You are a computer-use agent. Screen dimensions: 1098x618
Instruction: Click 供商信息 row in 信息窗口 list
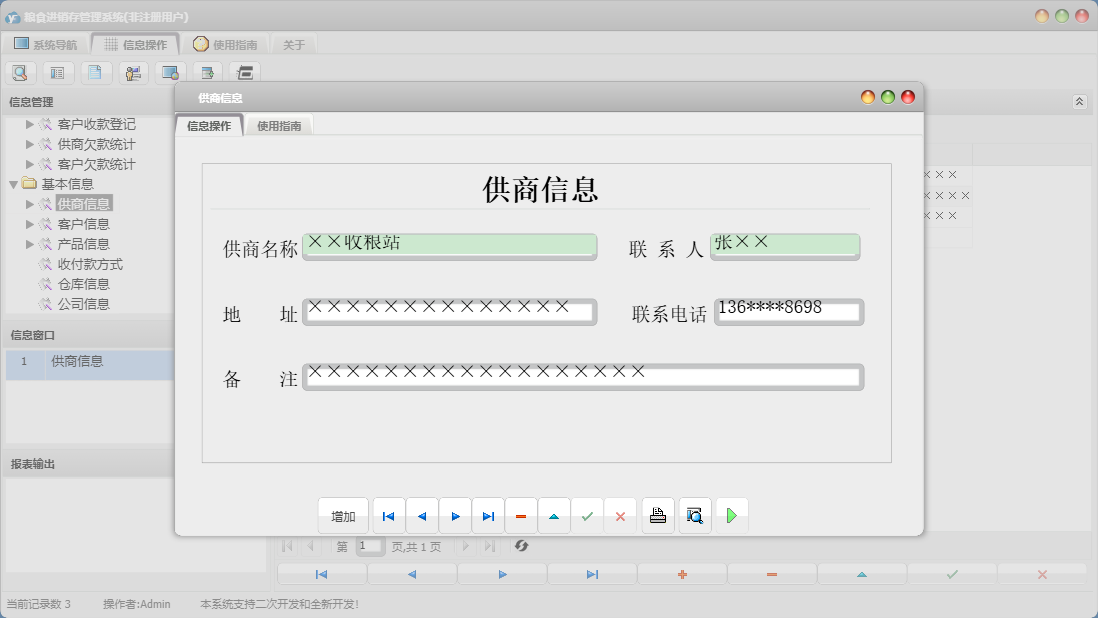point(90,365)
